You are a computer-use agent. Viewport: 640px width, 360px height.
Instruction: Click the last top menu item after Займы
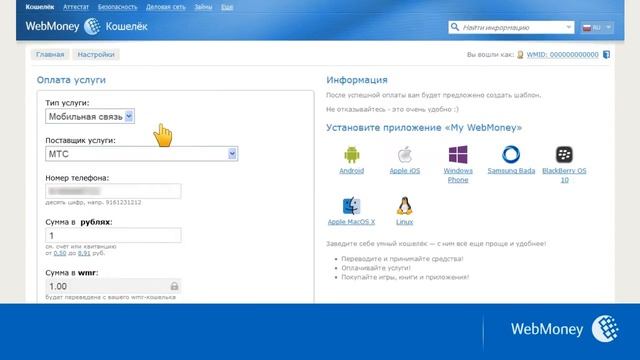click(x=227, y=7)
